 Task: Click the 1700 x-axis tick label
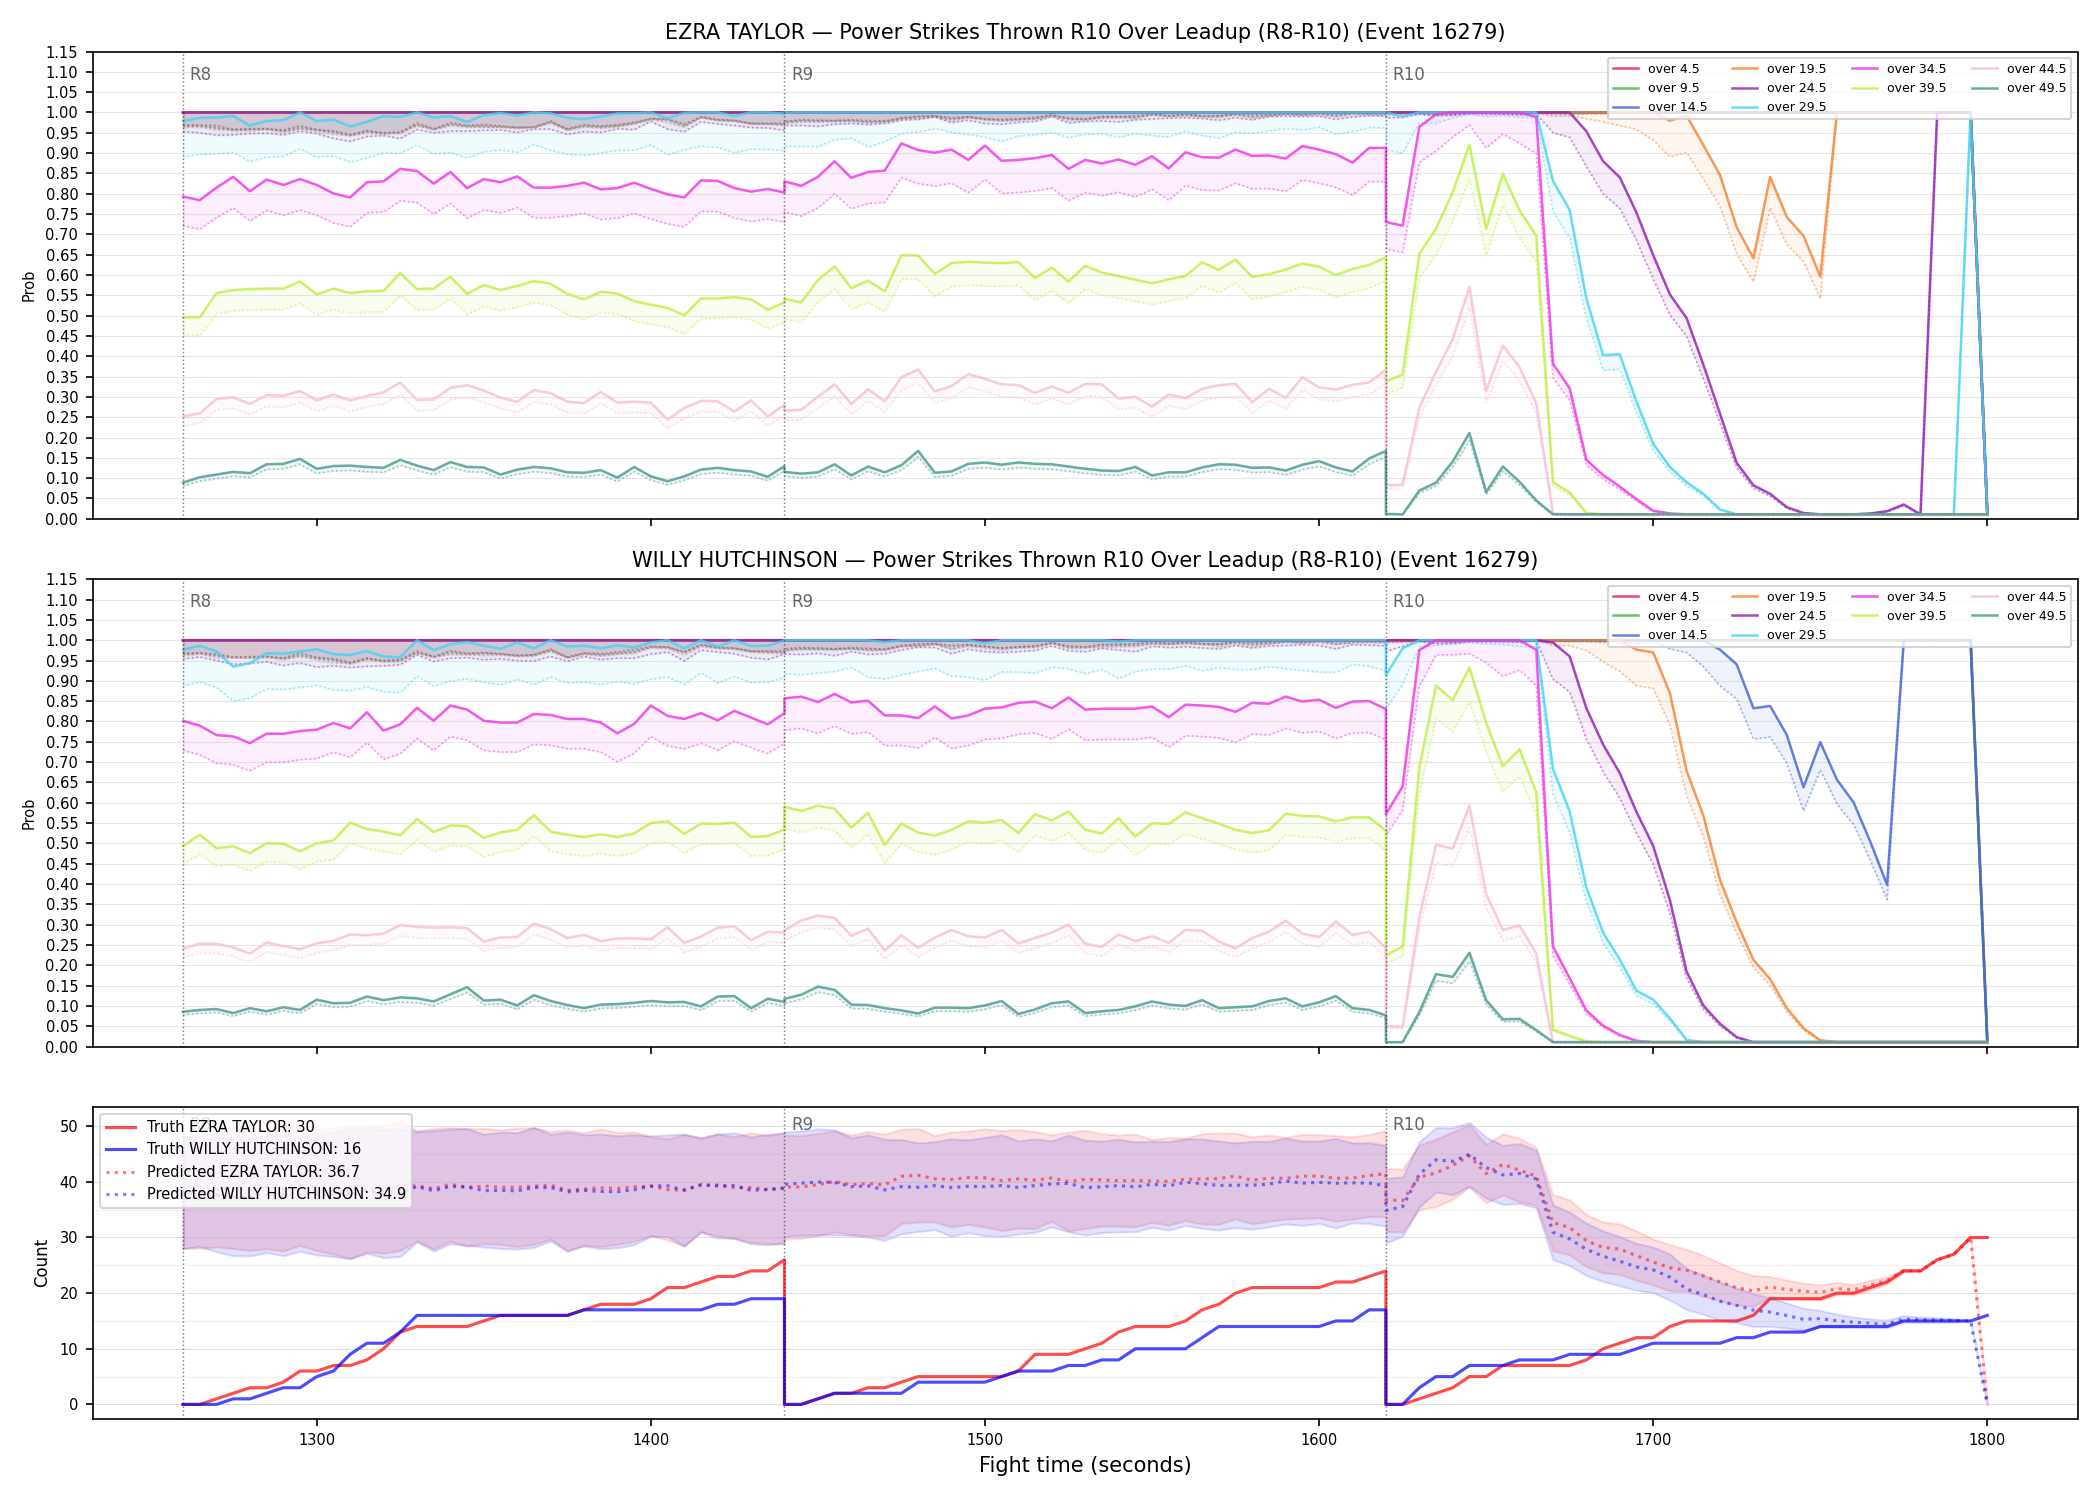coord(1653,1439)
